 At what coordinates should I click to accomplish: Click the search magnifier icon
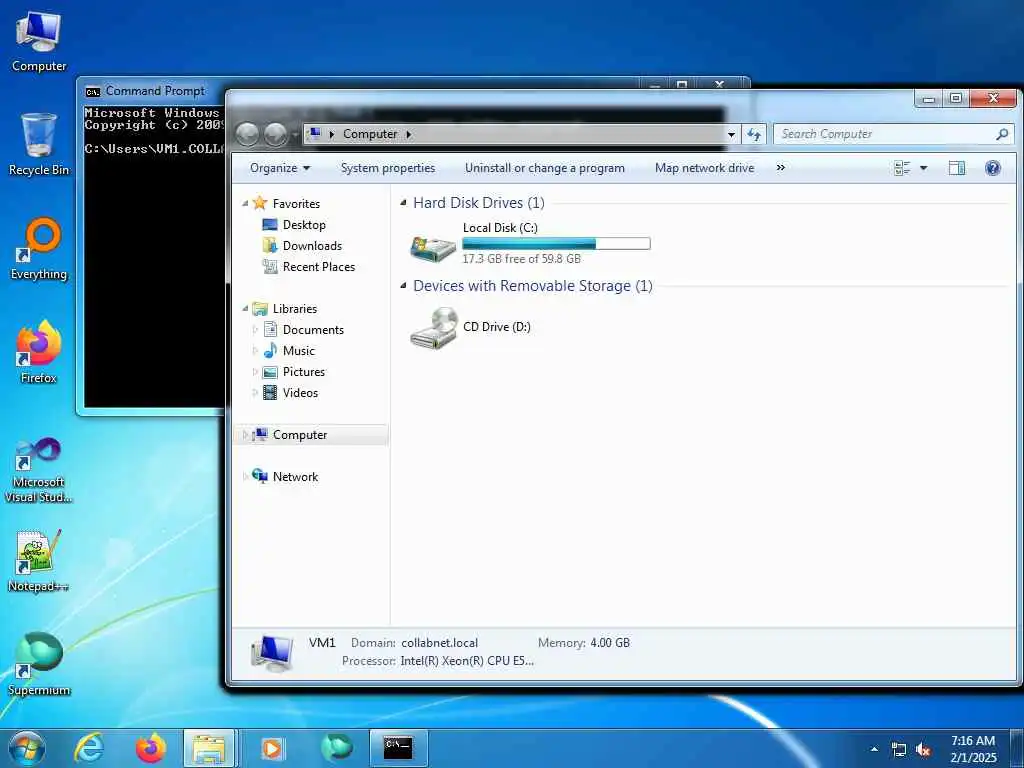[x=1002, y=134]
